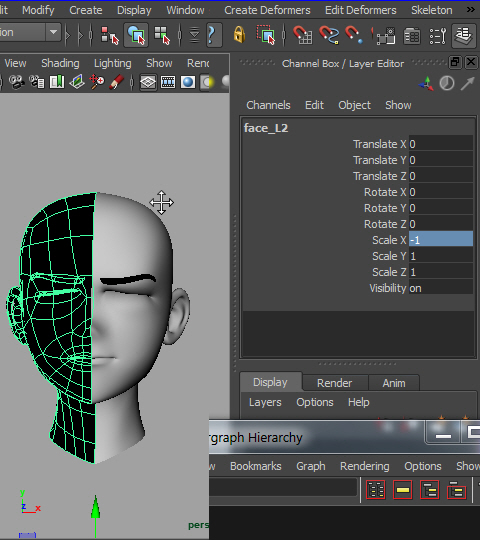Float the Channel Box panel button
The image size is (480, 540).
(455, 62)
